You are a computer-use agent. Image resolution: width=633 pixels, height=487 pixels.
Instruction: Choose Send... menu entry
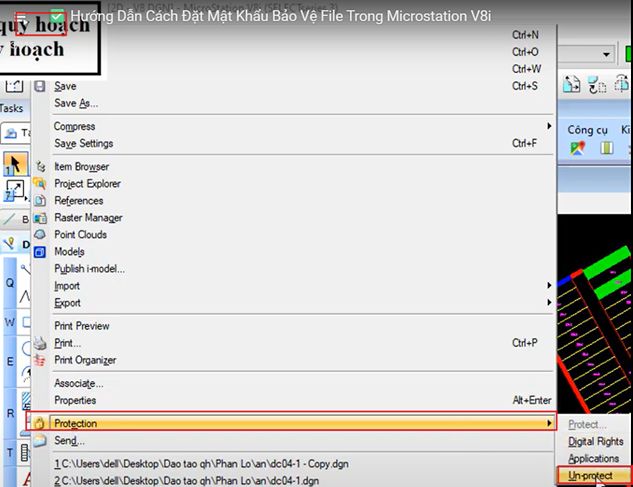coord(69,441)
